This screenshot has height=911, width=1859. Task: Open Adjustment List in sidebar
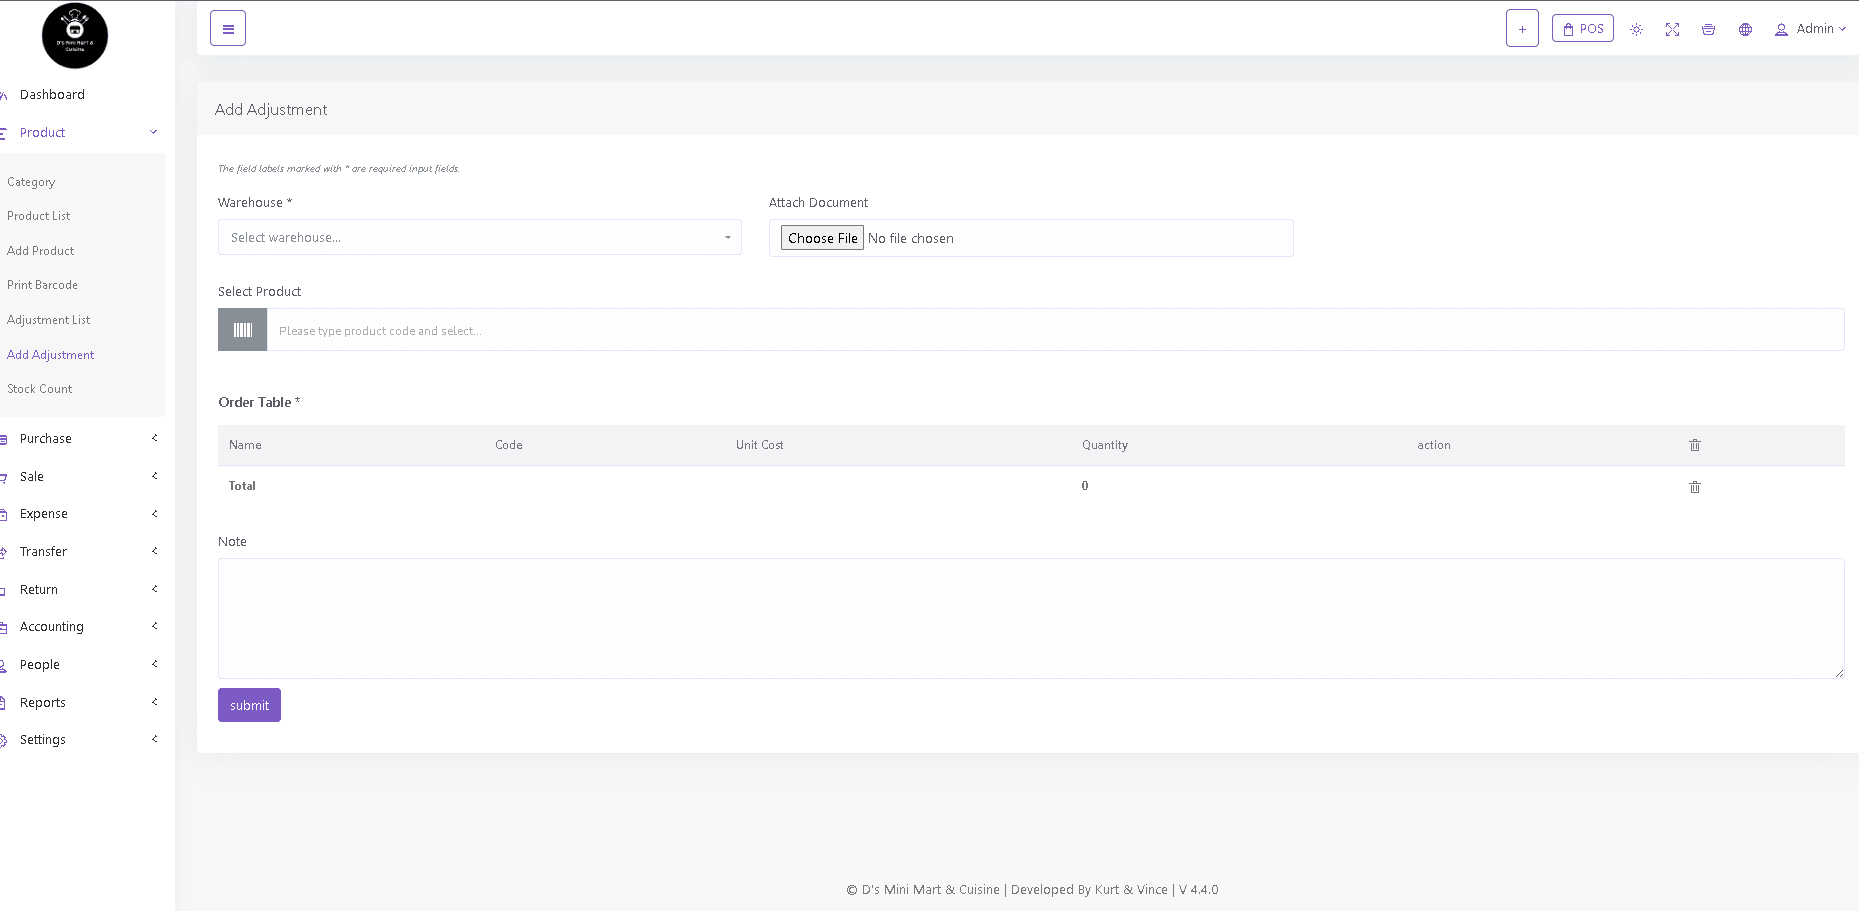[49, 320]
